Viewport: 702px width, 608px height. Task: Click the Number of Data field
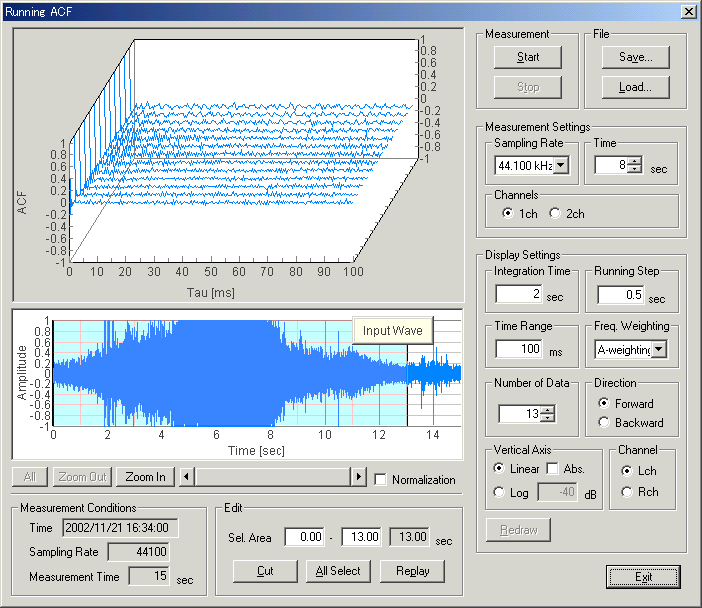520,413
